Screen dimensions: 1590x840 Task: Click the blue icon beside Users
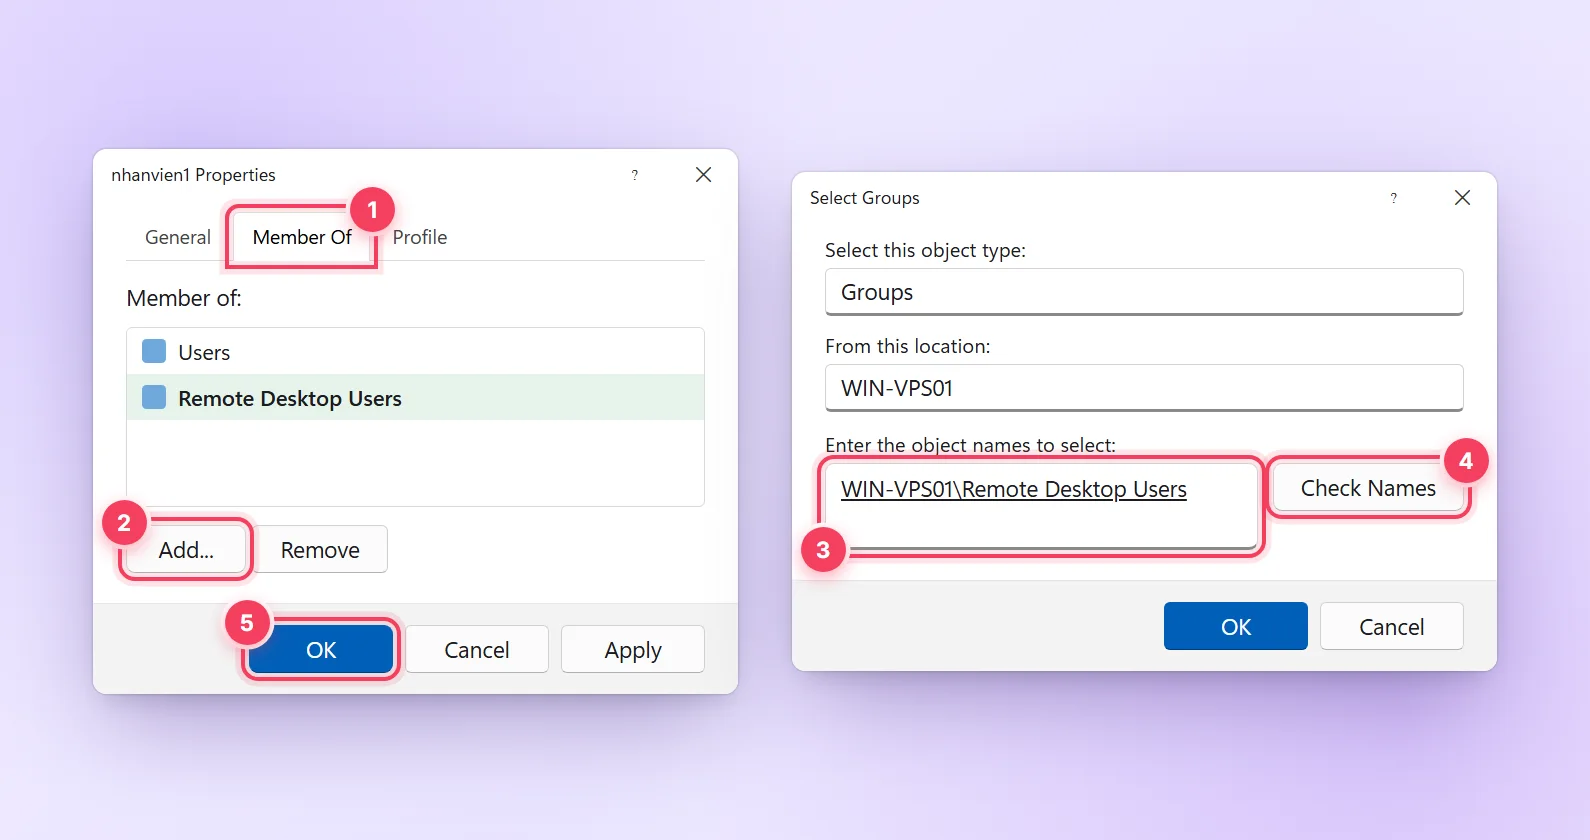pyautogui.click(x=154, y=351)
